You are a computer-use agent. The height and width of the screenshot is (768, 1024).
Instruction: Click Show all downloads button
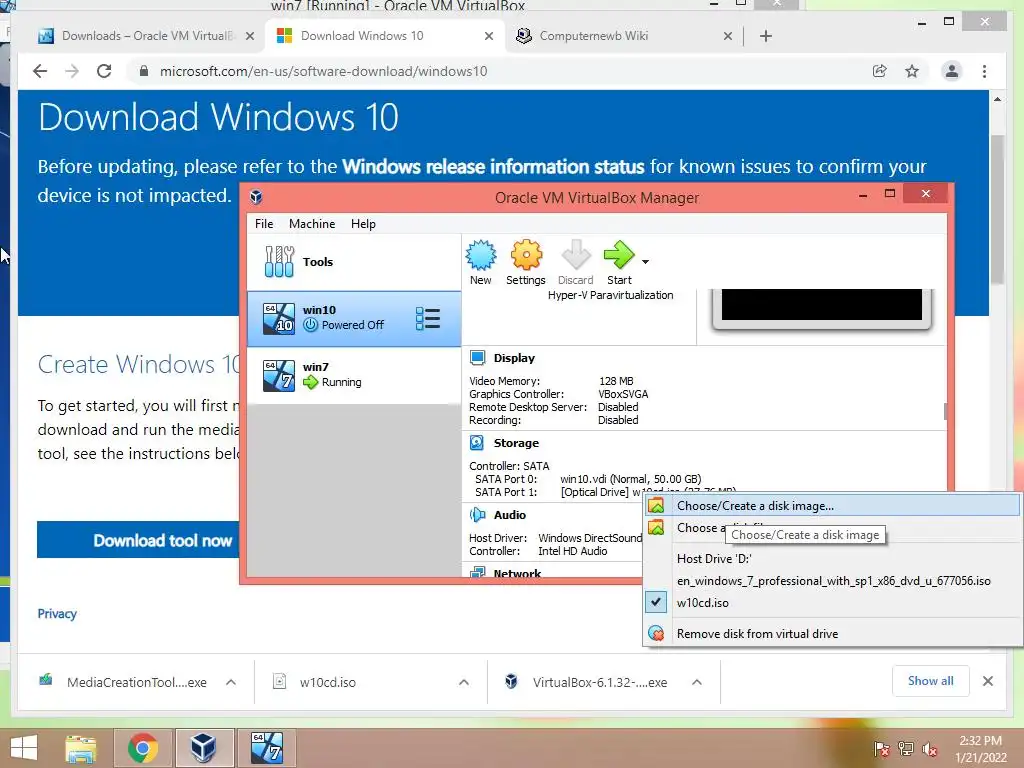point(931,681)
